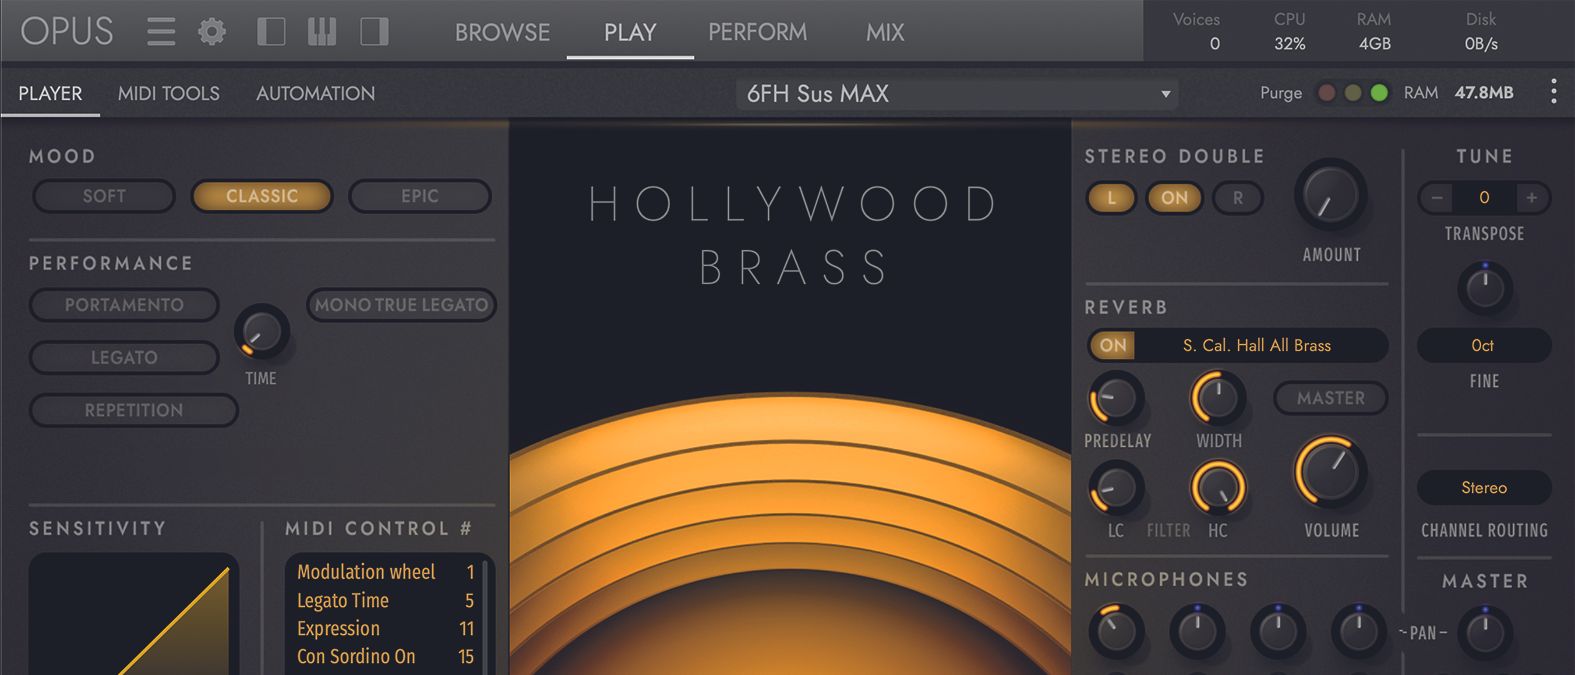Click the sensitivity curve graph
Viewport: 1575px width, 675px height.
tap(134, 614)
